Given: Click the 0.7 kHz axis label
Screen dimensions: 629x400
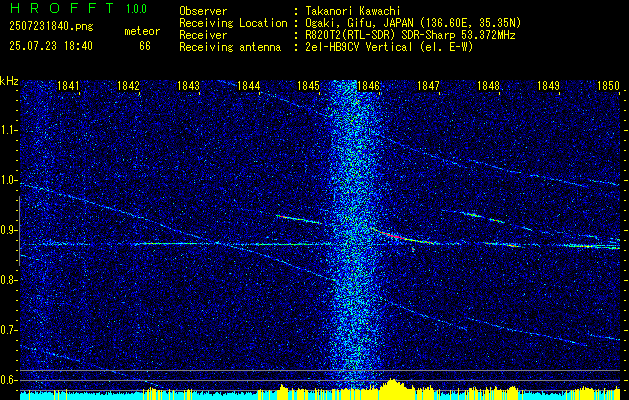Looking at the screenshot, I should [x=8, y=330].
